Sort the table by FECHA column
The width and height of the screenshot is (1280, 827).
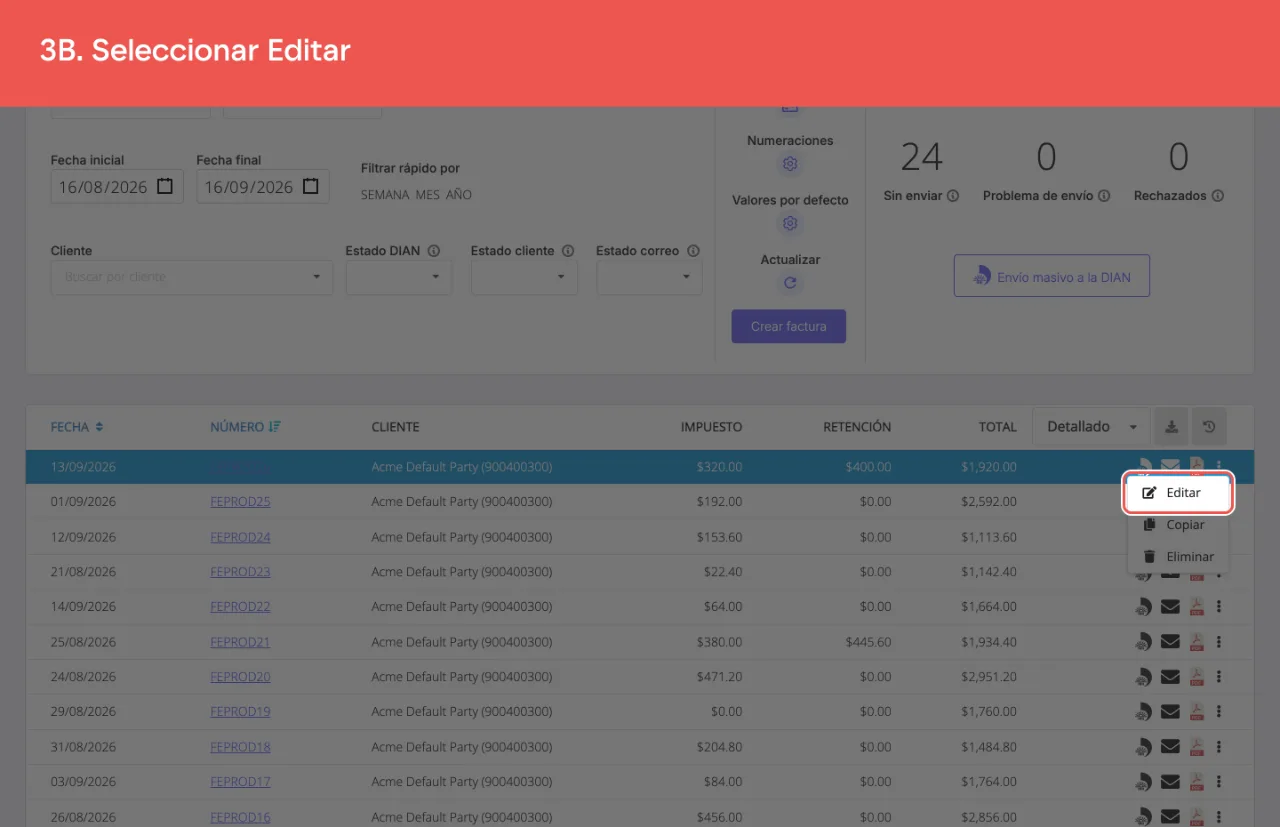click(x=77, y=427)
